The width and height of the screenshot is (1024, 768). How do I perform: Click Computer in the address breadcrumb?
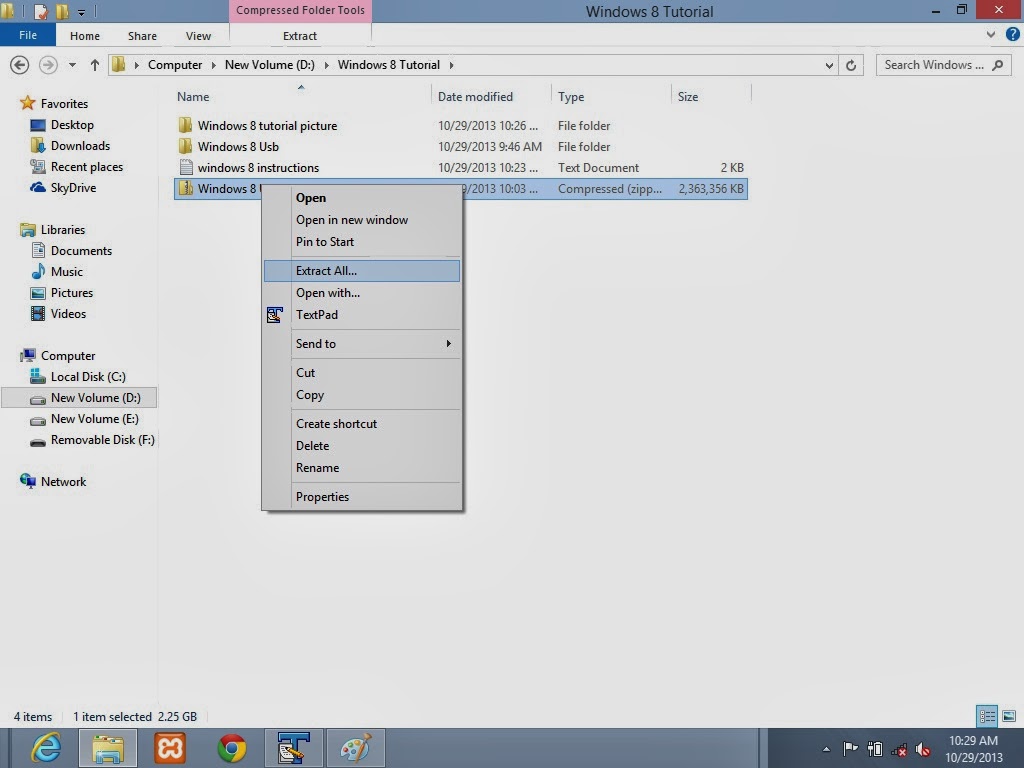(x=175, y=65)
